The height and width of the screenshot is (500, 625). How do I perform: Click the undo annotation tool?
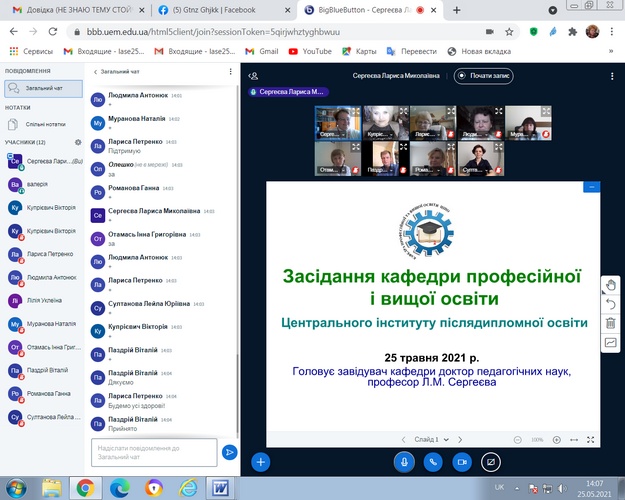610,304
